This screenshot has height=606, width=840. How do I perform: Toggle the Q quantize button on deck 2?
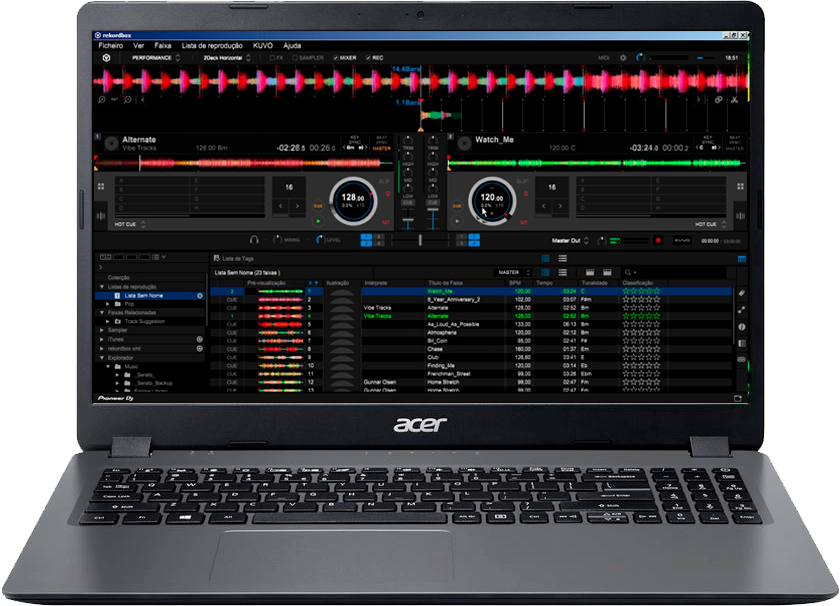(526, 193)
